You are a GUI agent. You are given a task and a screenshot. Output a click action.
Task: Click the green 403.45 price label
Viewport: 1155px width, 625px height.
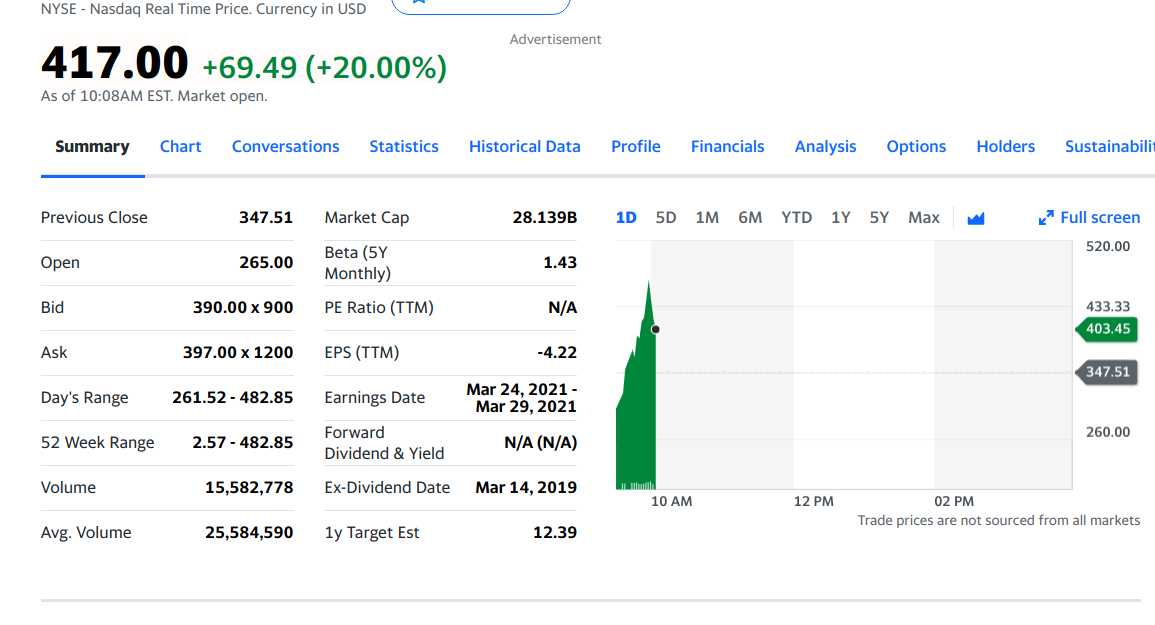1106,329
